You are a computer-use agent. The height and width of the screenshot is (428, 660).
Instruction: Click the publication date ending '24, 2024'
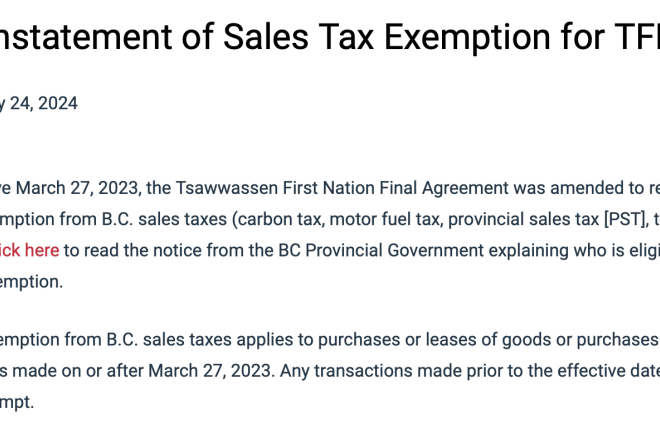coord(39,104)
